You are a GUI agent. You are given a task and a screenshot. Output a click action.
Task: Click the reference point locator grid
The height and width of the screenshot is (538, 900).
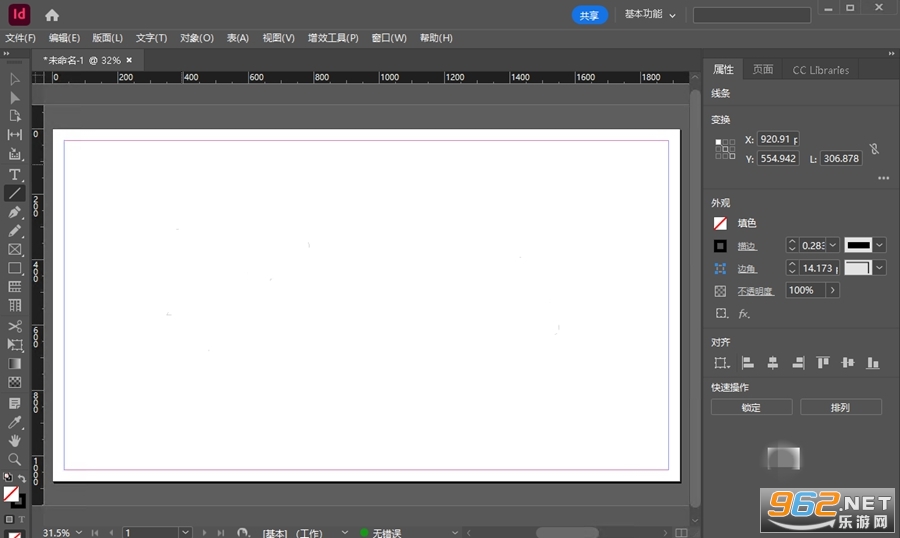pyautogui.click(x=725, y=149)
